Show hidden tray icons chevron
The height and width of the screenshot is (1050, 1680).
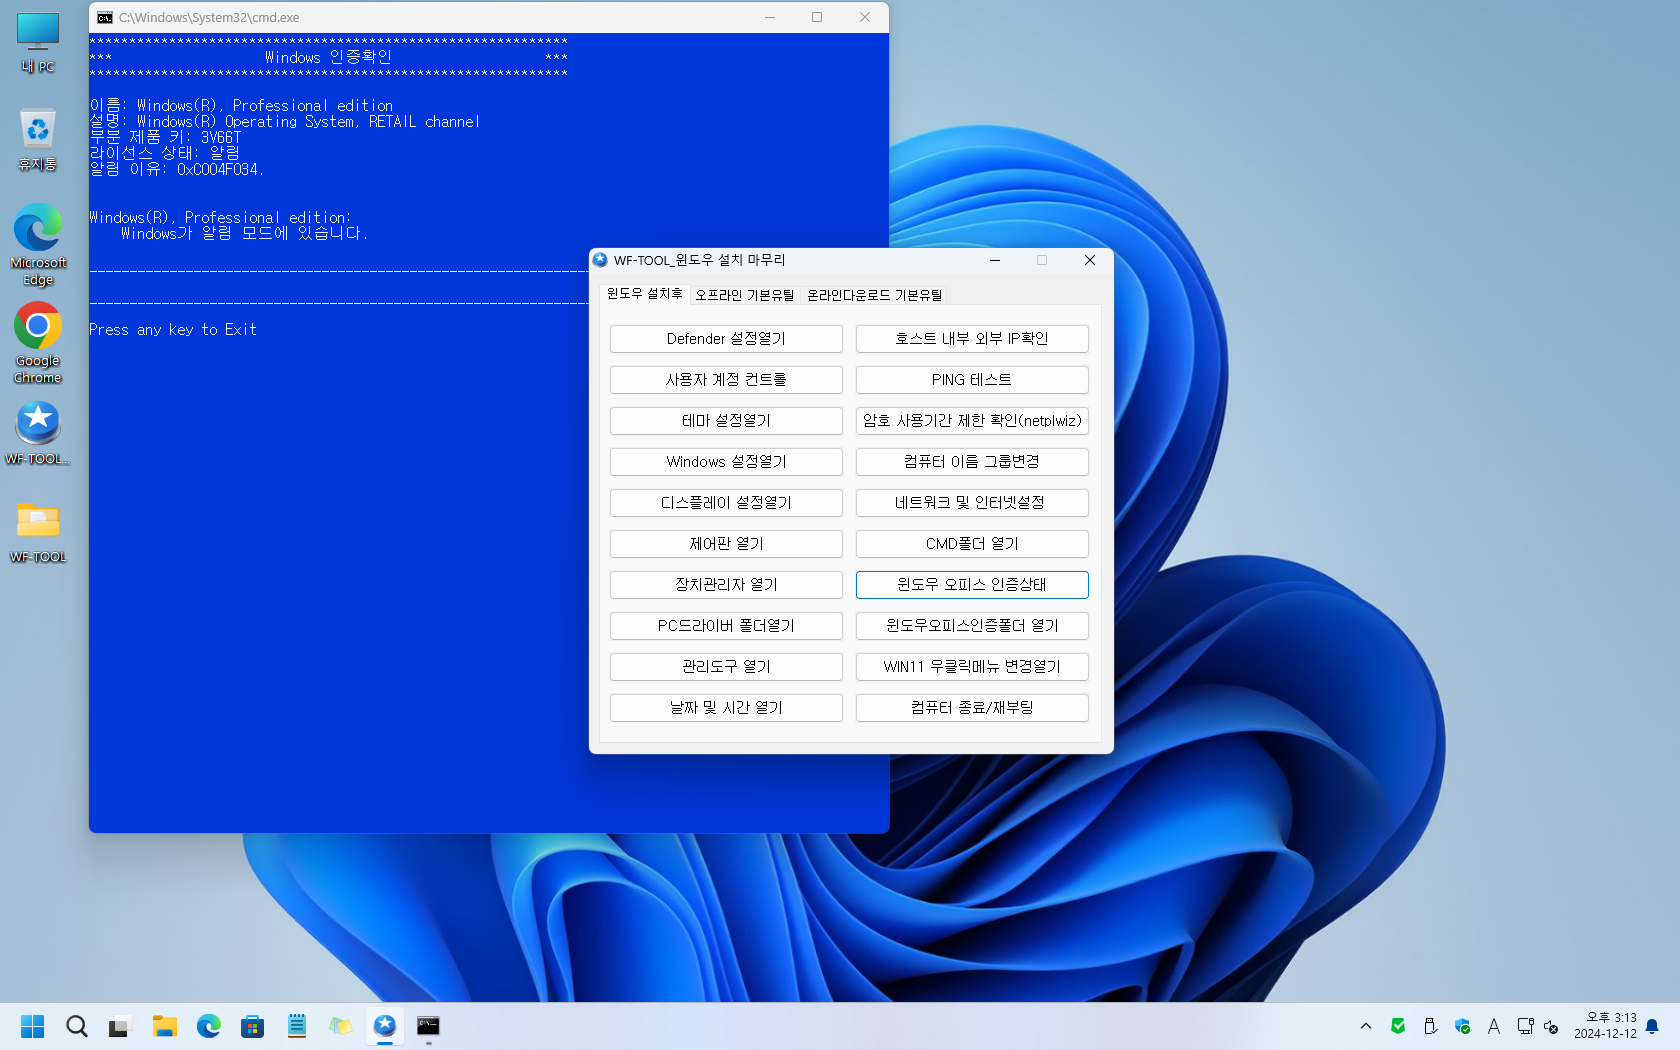click(x=1366, y=1026)
